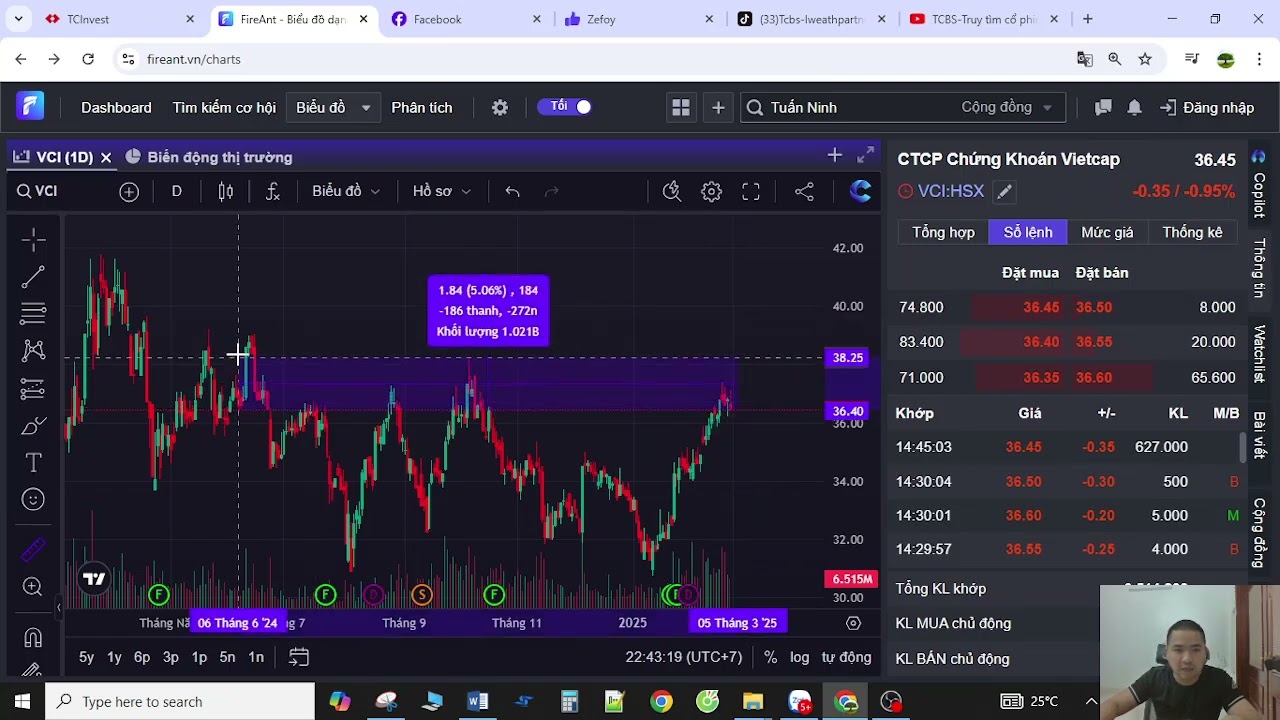
Task: Open the chat messages icon
Action: [1103, 107]
